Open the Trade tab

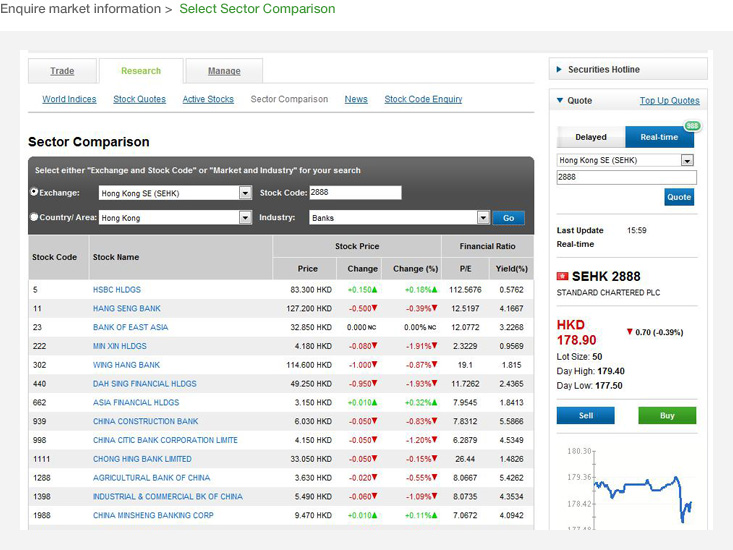pyautogui.click(x=62, y=71)
